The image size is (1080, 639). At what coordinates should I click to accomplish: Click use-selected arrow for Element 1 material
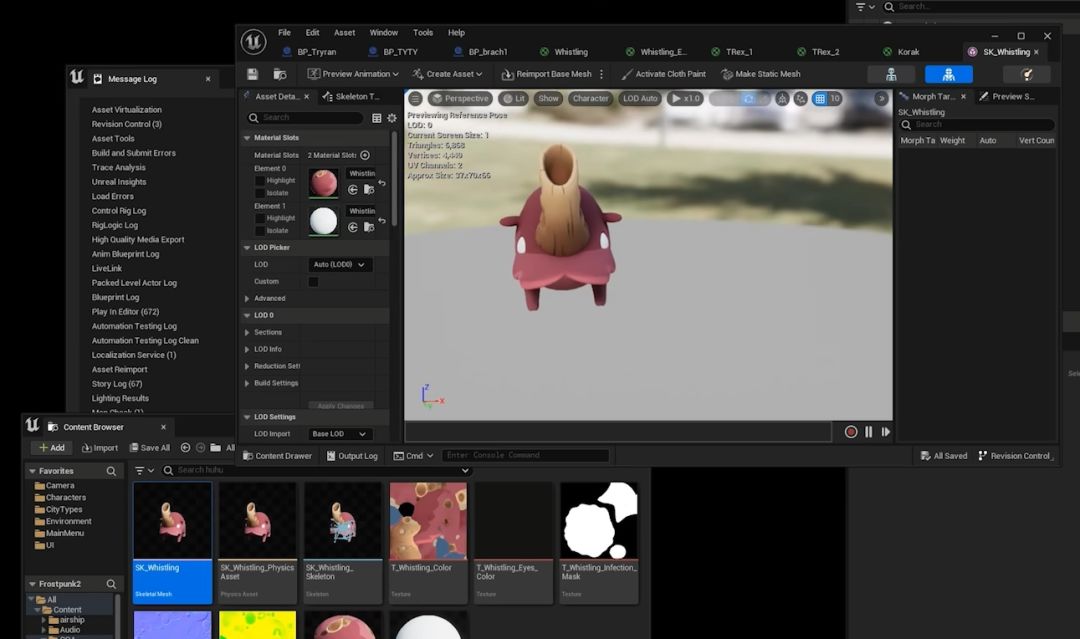(x=353, y=227)
